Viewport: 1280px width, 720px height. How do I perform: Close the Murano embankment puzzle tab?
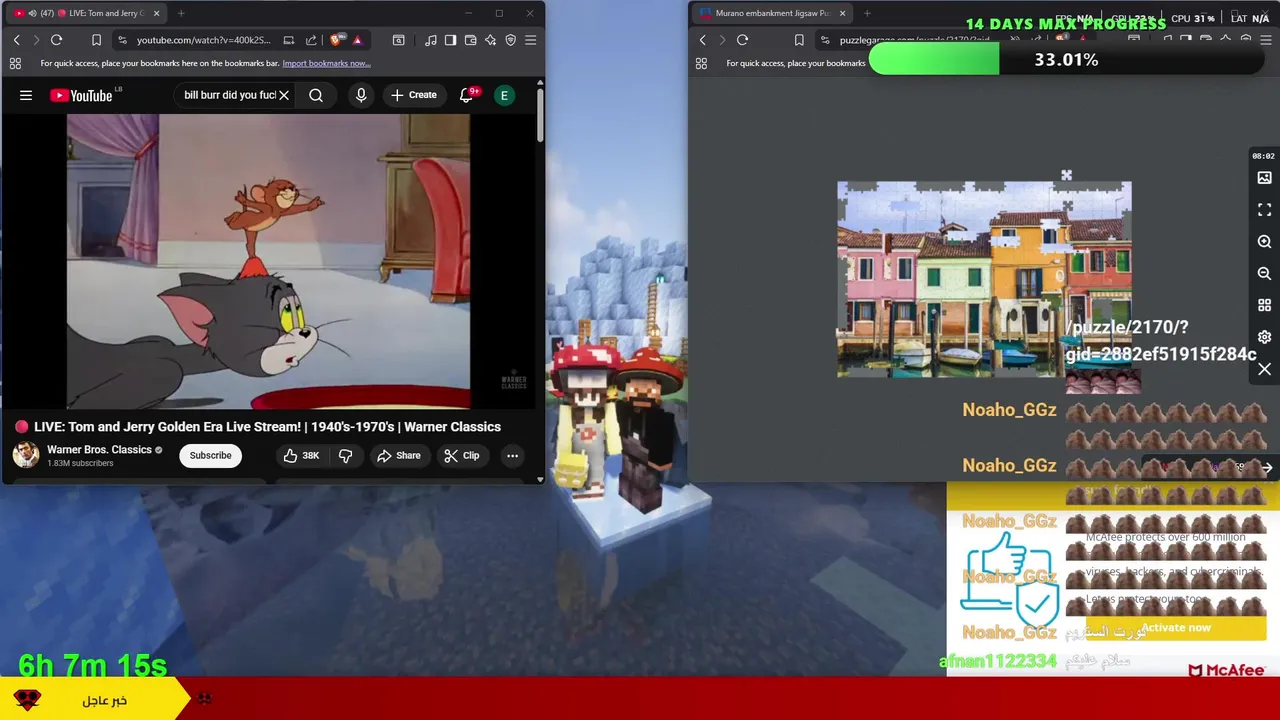(842, 13)
